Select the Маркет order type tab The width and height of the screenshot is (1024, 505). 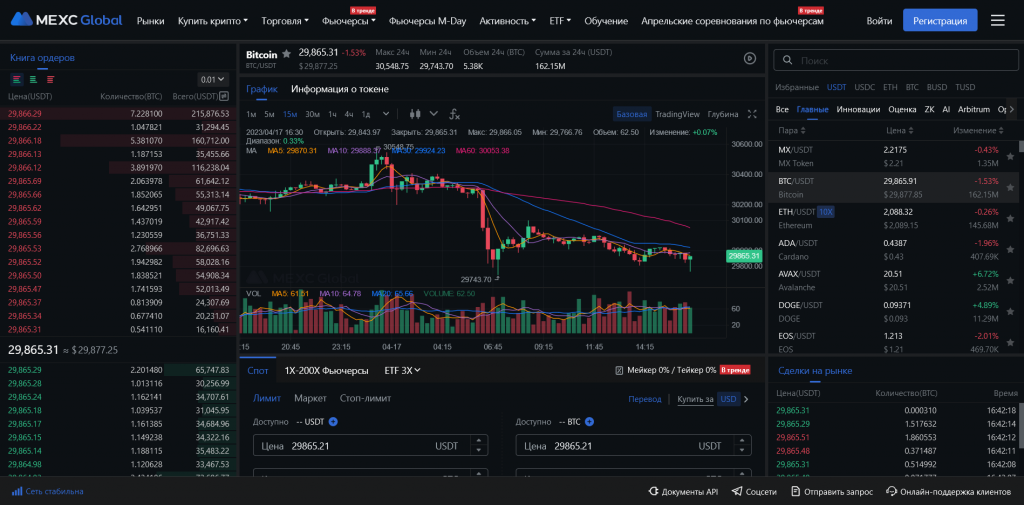[310, 398]
